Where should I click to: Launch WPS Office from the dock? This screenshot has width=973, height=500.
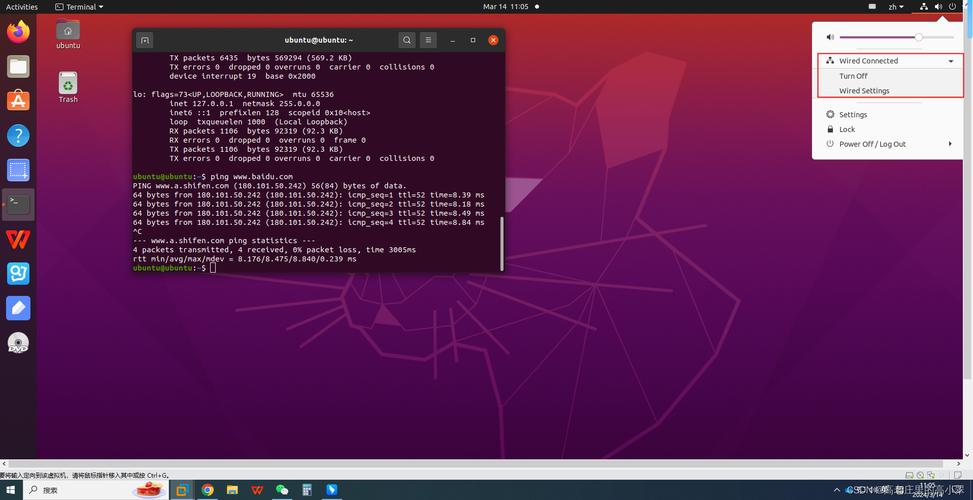click(x=18, y=238)
